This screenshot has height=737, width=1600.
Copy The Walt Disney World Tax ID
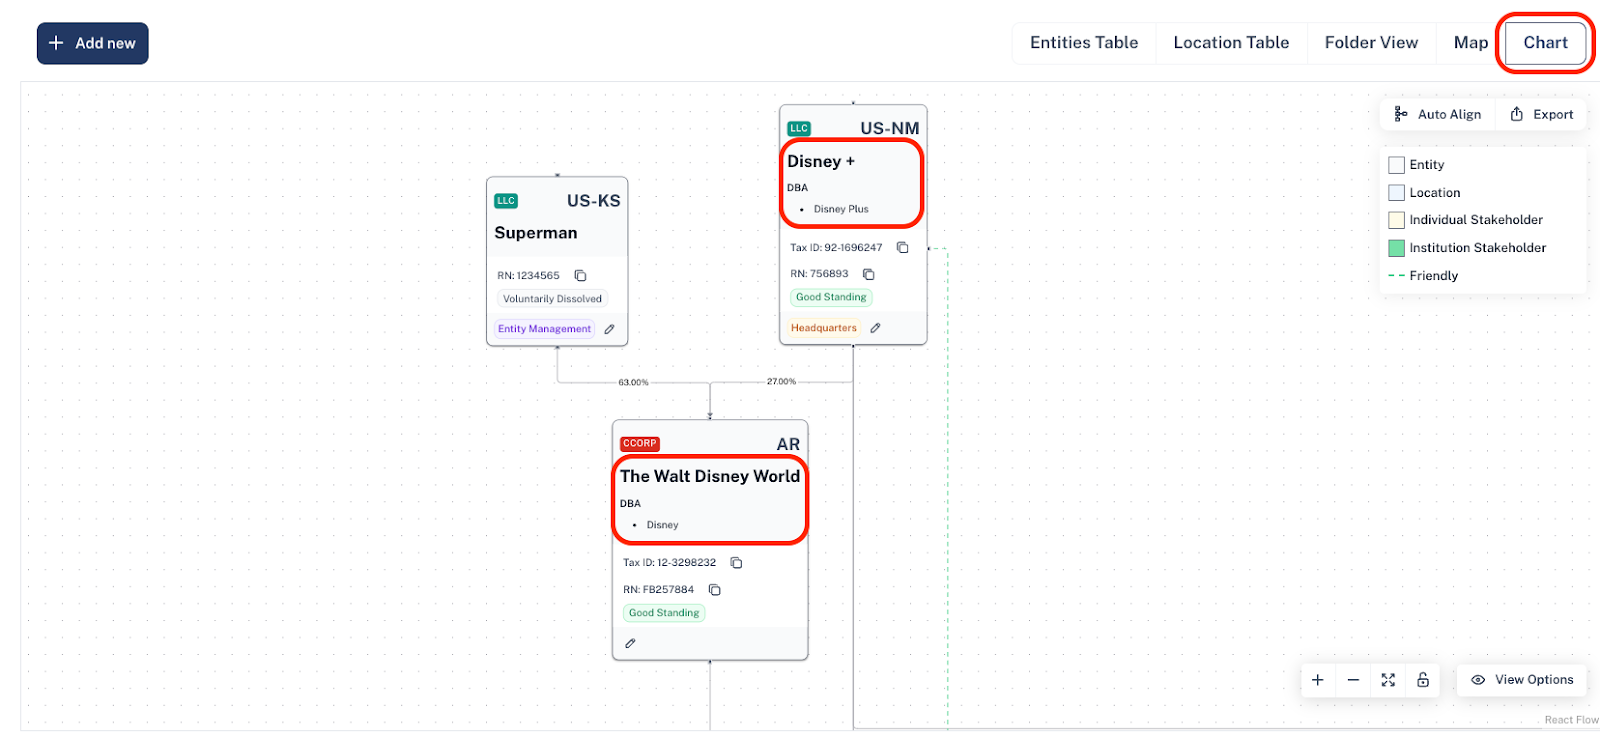tap(736, 563)
